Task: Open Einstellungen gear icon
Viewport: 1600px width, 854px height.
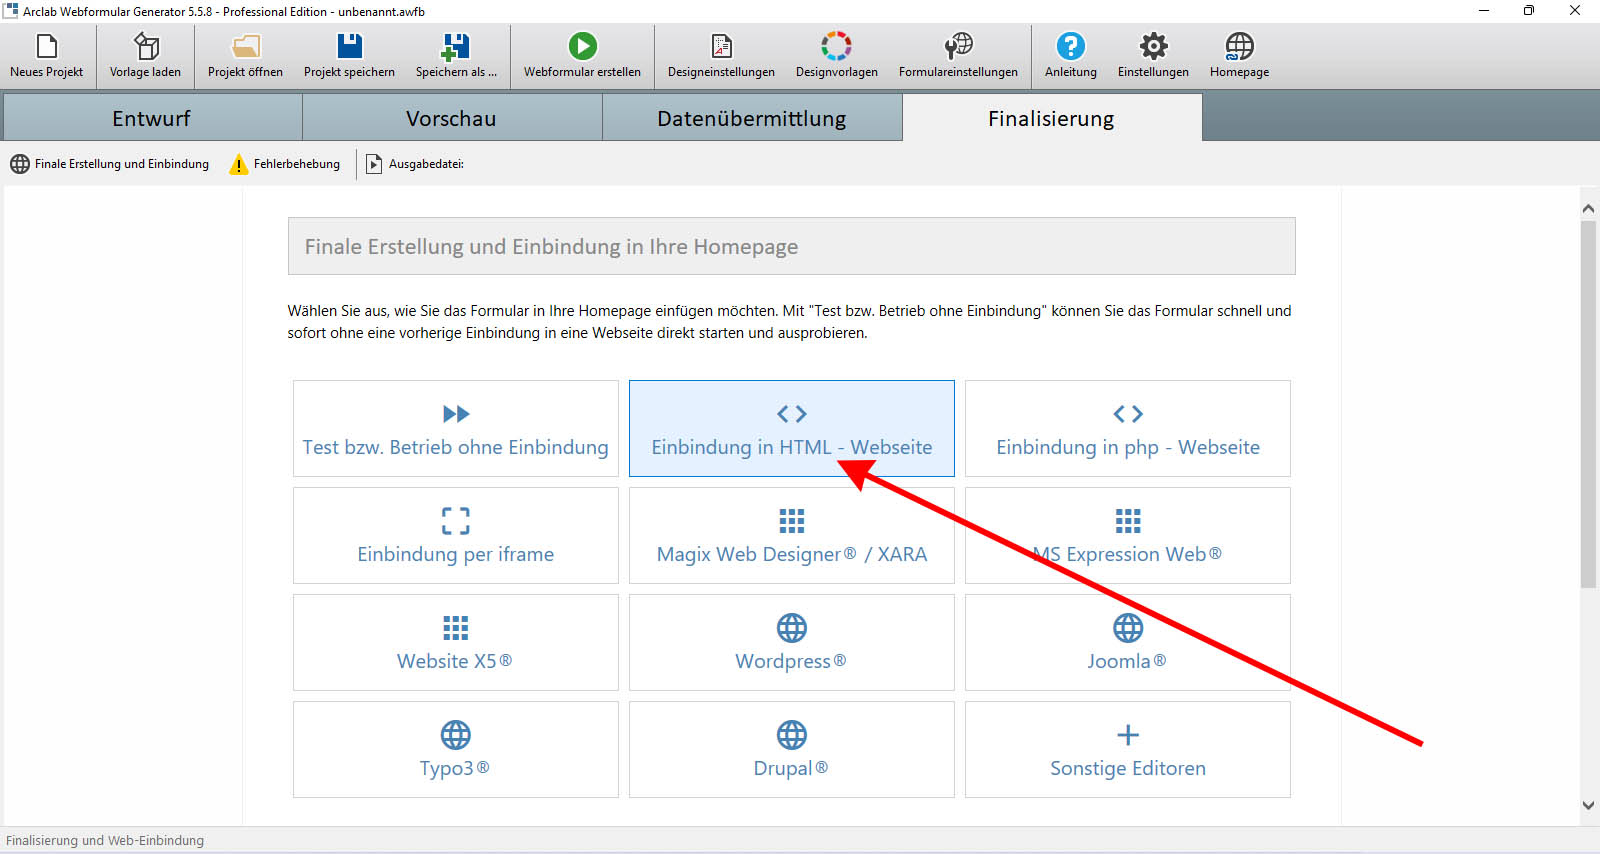Action: click(1153, 47)
